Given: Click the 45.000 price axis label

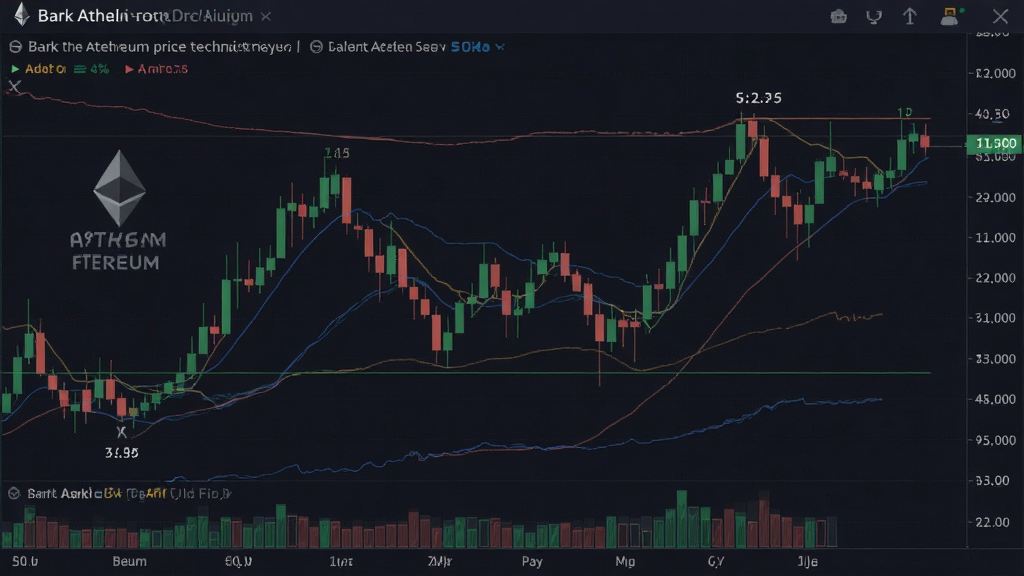Looking at the screenshot, I should [x=995, y=399].
